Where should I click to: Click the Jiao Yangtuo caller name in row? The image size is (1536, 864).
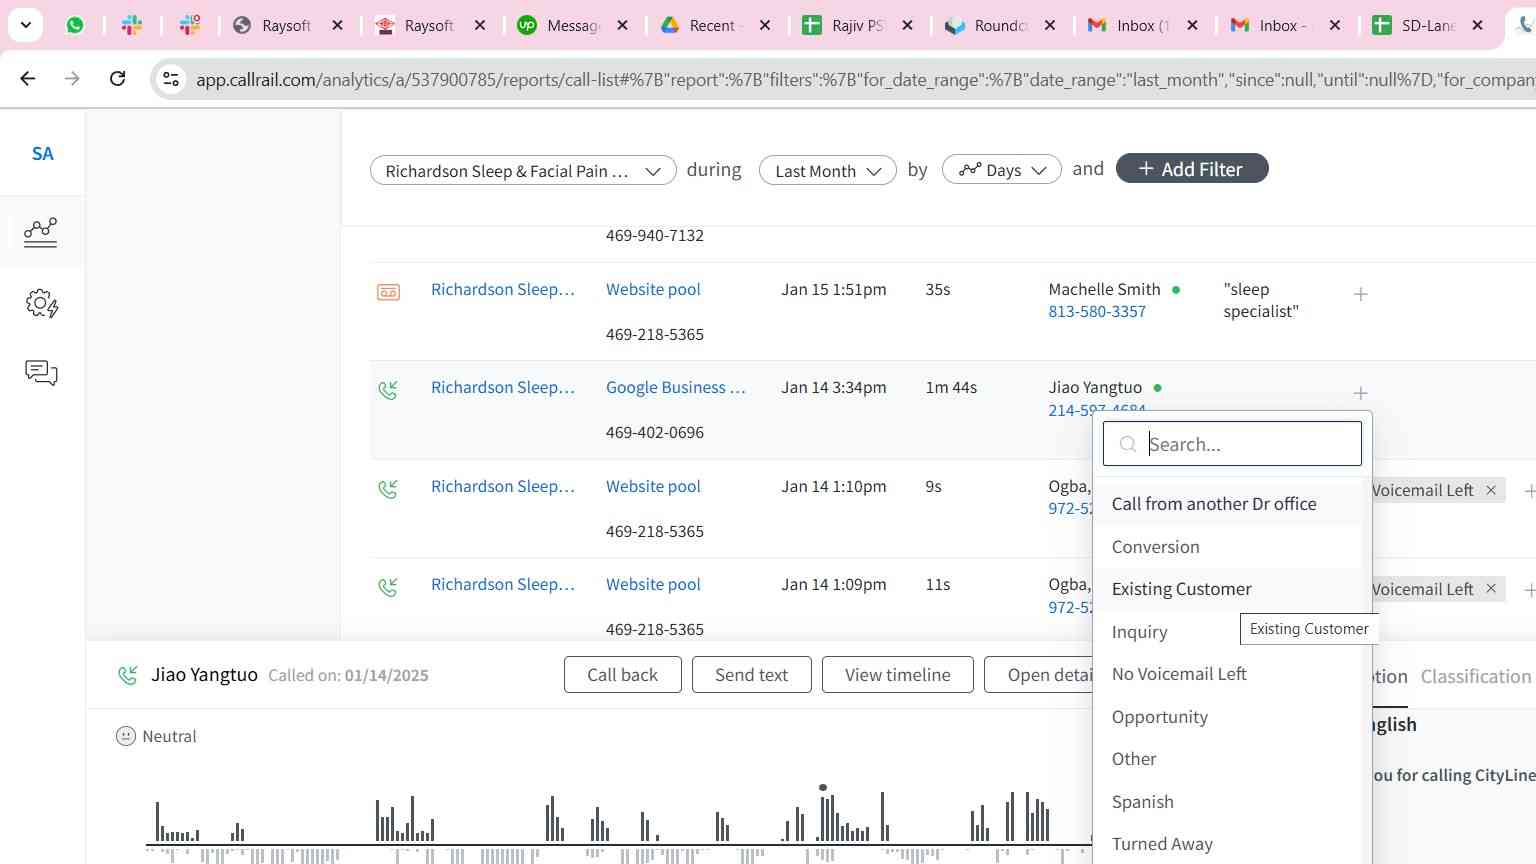[x=1095, y=388]
